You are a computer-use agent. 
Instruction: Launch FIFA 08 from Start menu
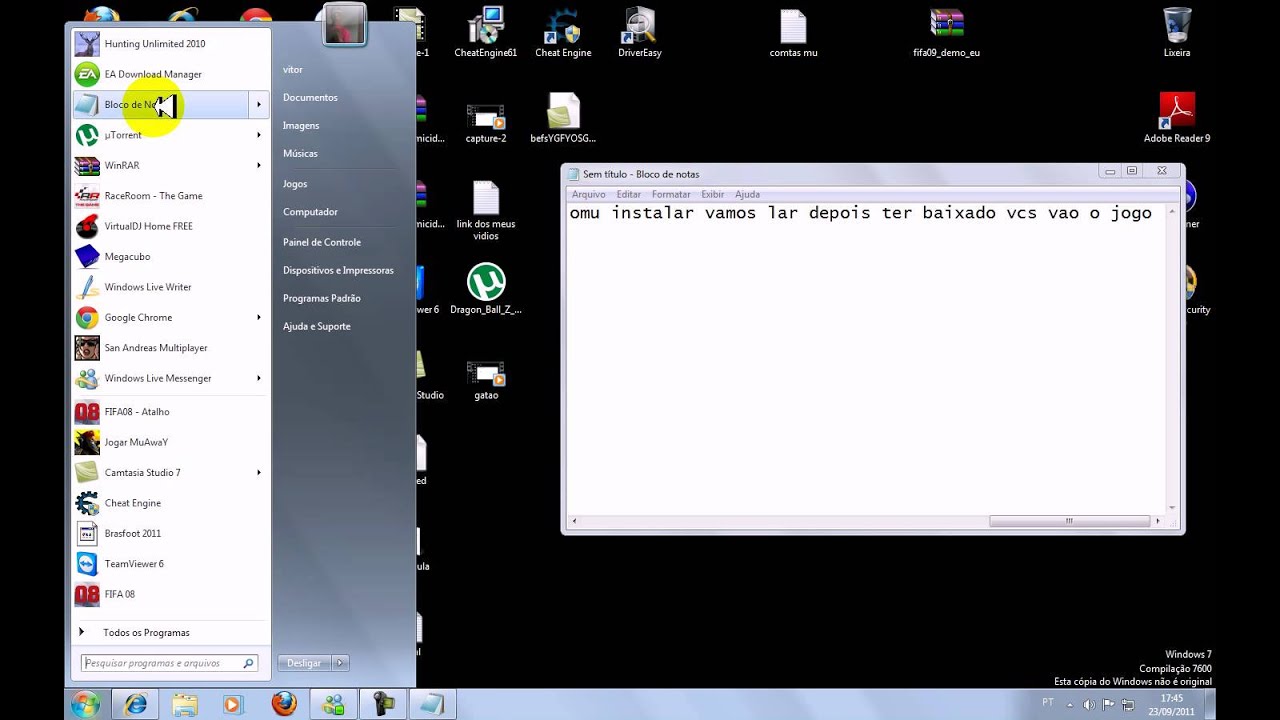tap(170, 594)
